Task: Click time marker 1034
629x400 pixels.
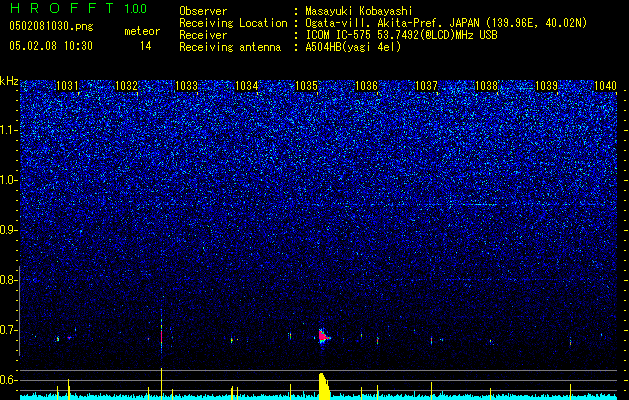Action: pyautogui.click(x=246, y=86)
